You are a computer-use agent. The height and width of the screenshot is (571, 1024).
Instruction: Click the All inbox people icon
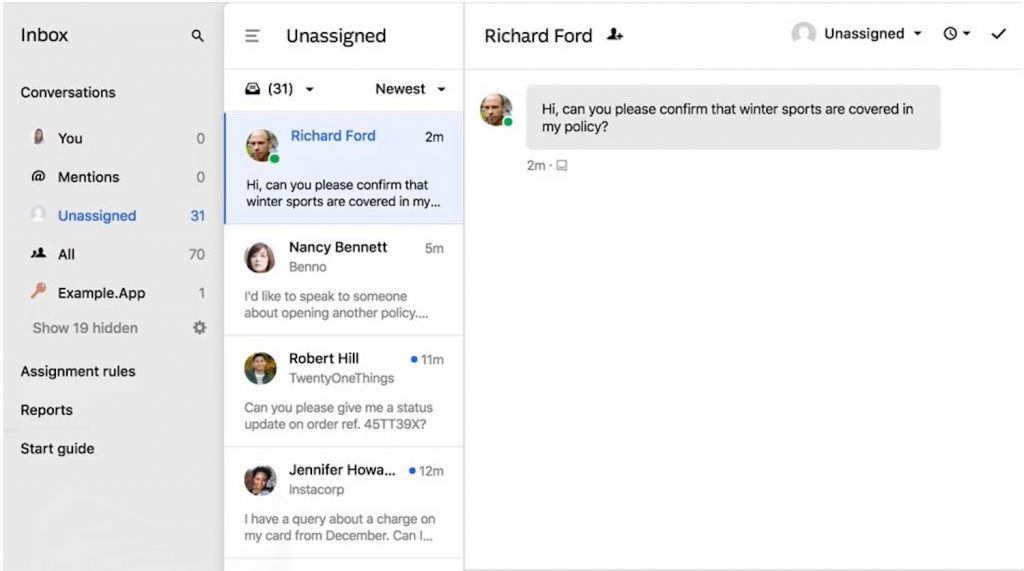[x=39, y=254]
